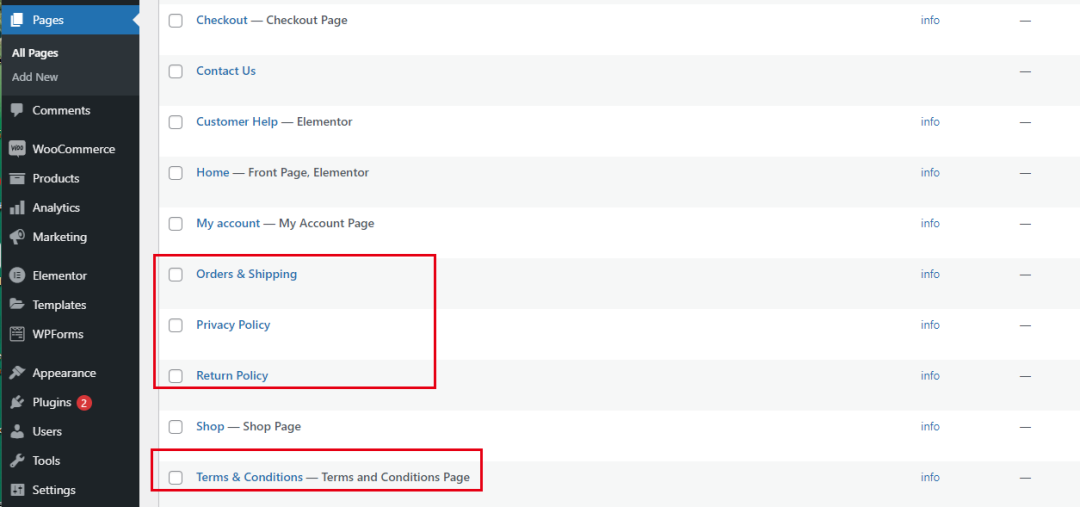Screen dimensions: 1080x507
Task: Open the Return Policy page link
Action: [232, 376]
